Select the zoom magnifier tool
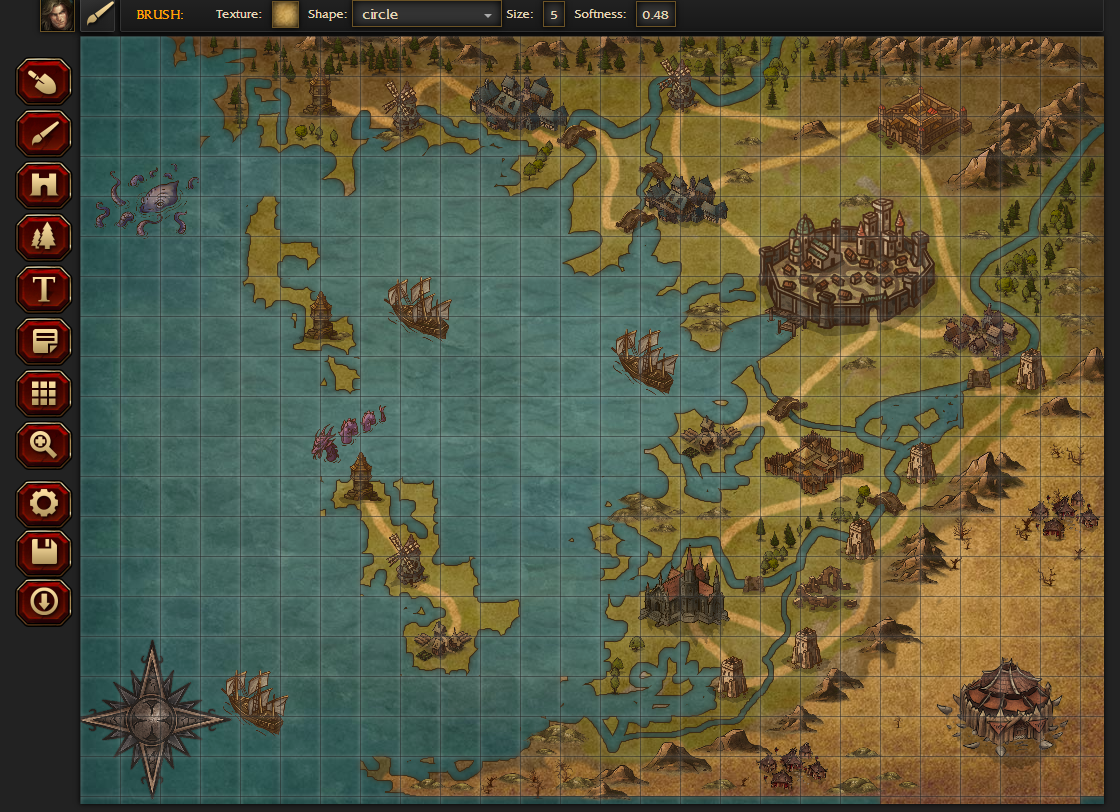This screenshot has width=1120, height=812. pos(43,445)
